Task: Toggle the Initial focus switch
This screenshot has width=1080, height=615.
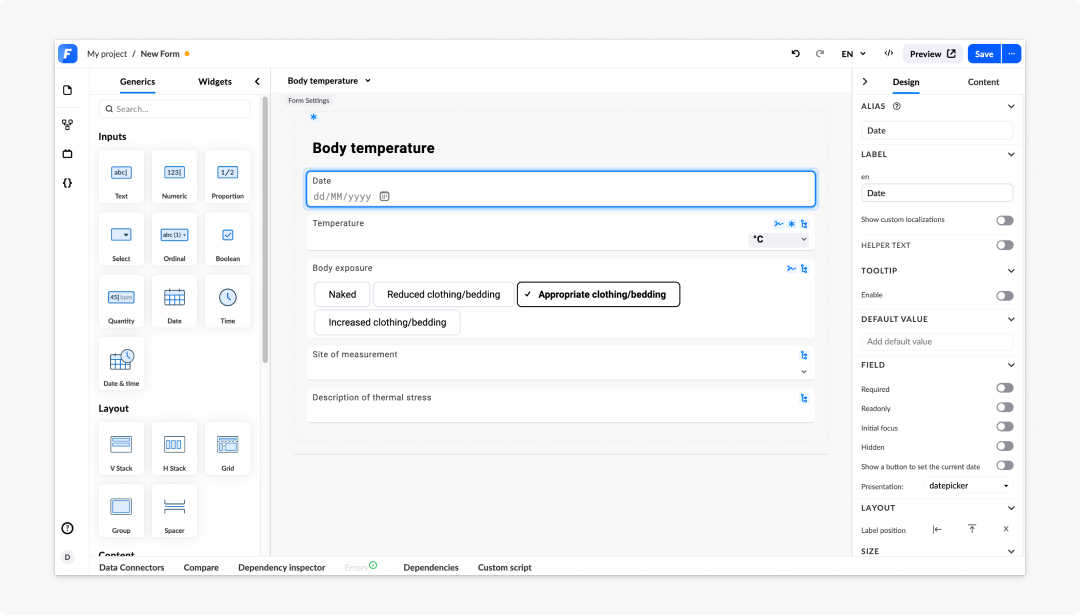Action: click(1005, 427)
